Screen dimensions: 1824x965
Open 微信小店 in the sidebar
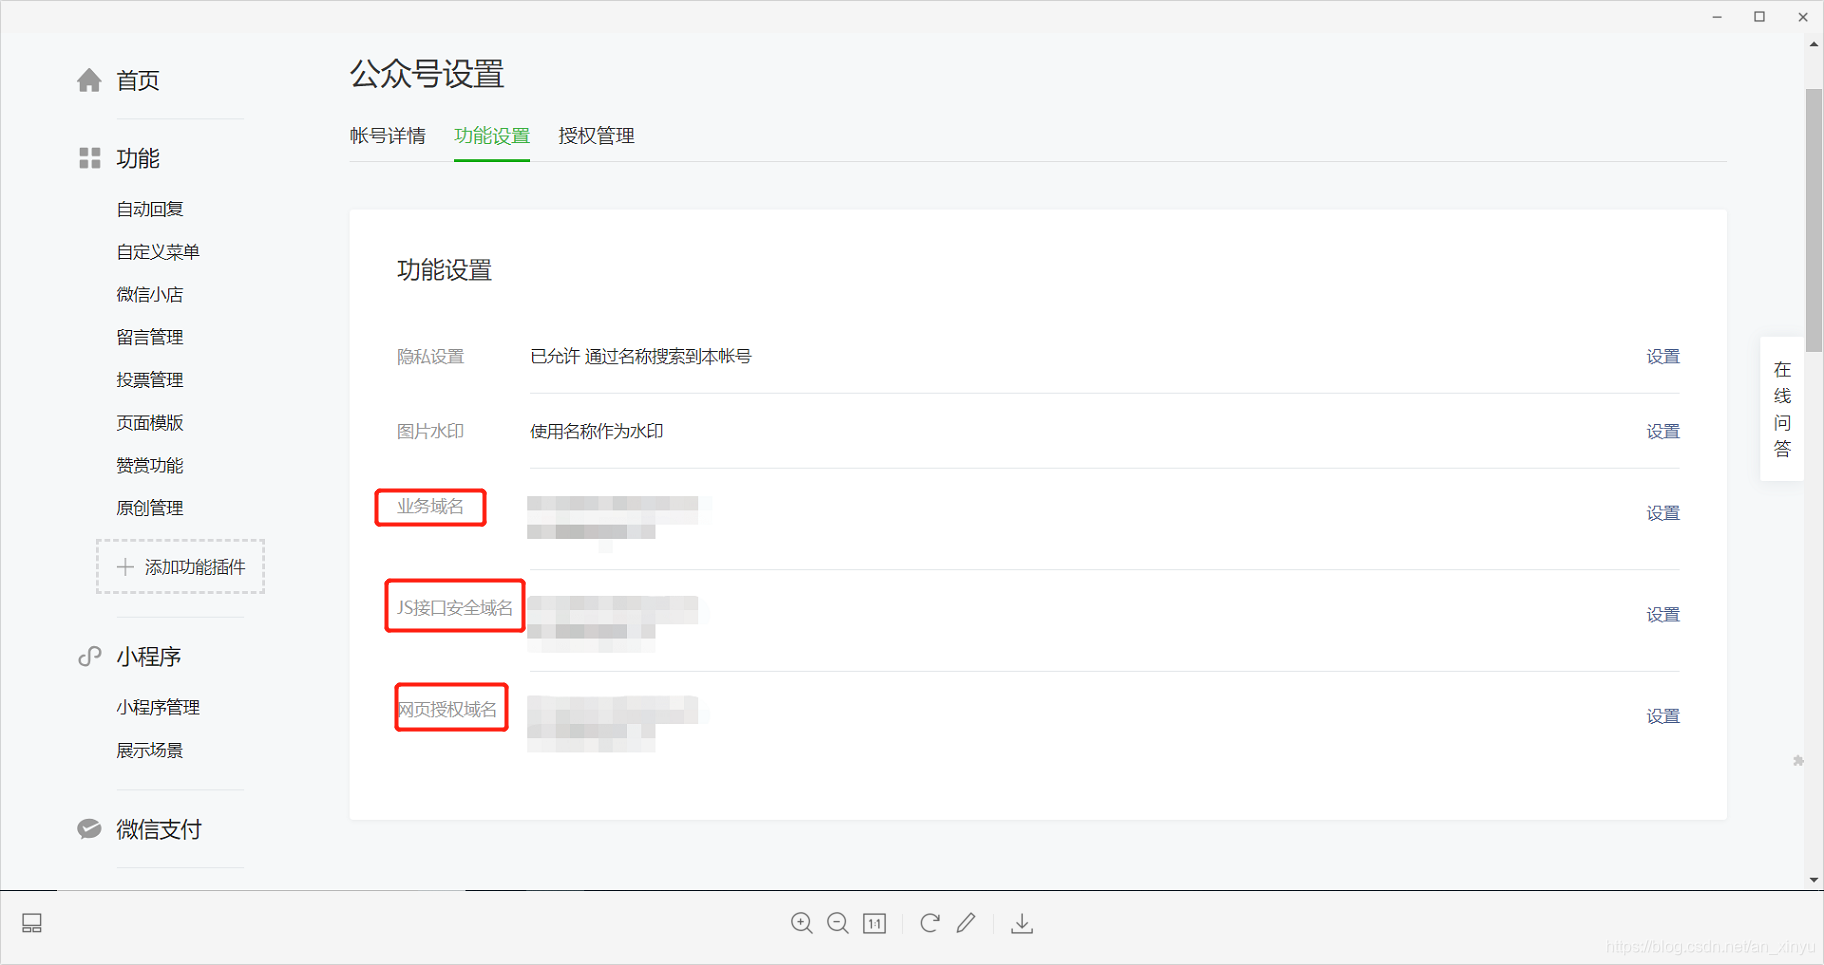[150, 294]
